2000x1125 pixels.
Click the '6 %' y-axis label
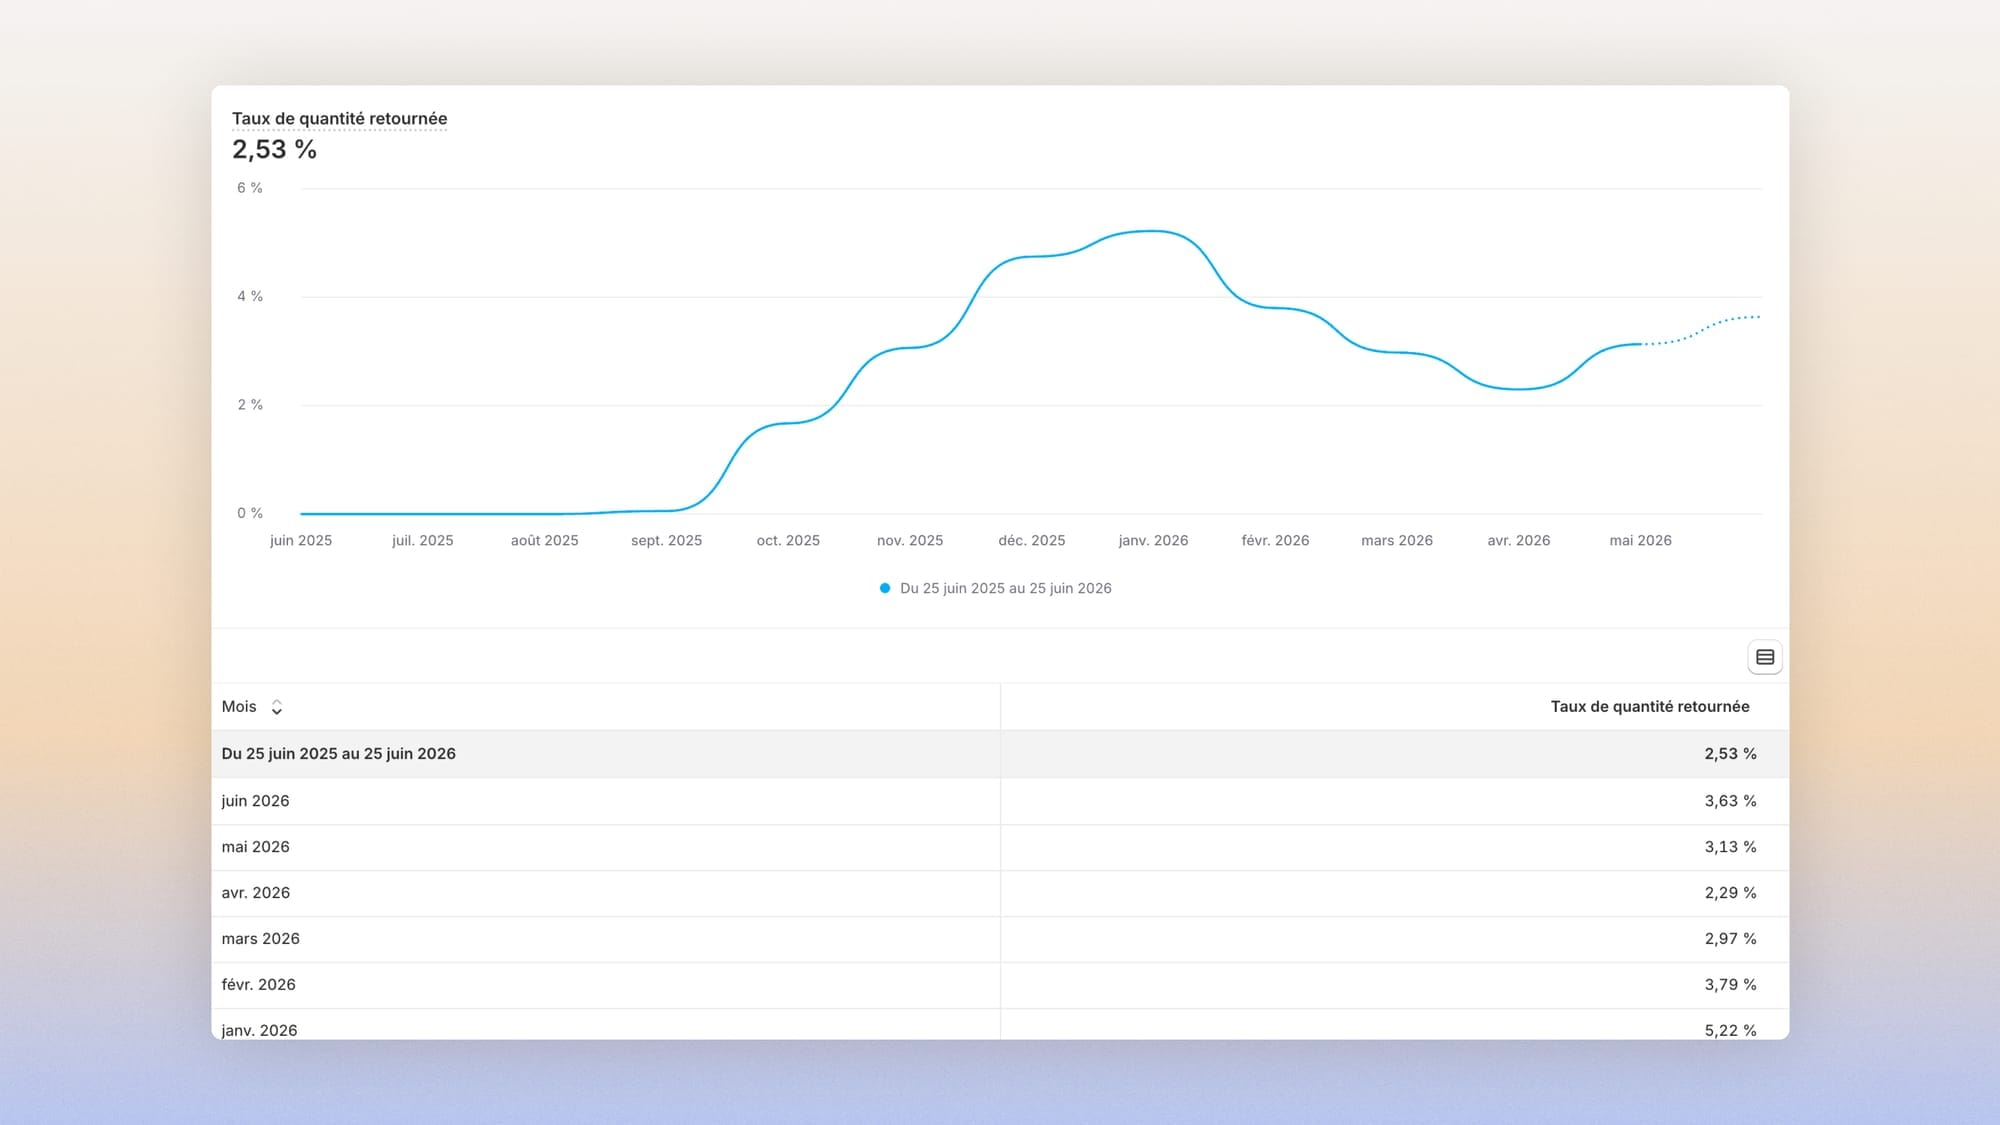click(250, 188)
